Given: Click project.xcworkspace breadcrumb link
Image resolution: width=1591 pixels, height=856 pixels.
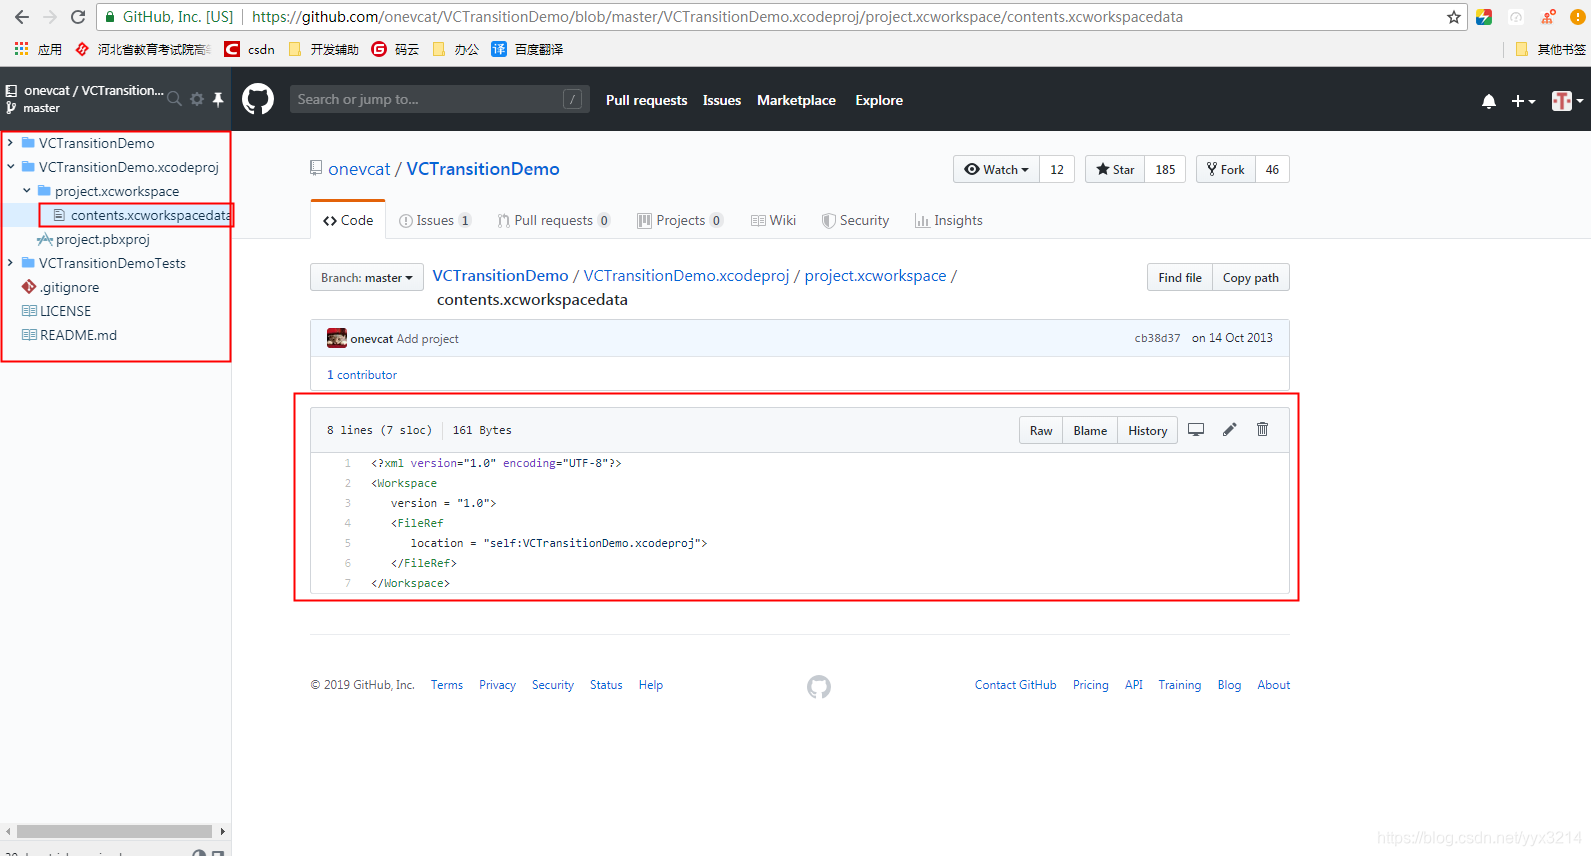Looking at the screenshot, I should [875, 275].
